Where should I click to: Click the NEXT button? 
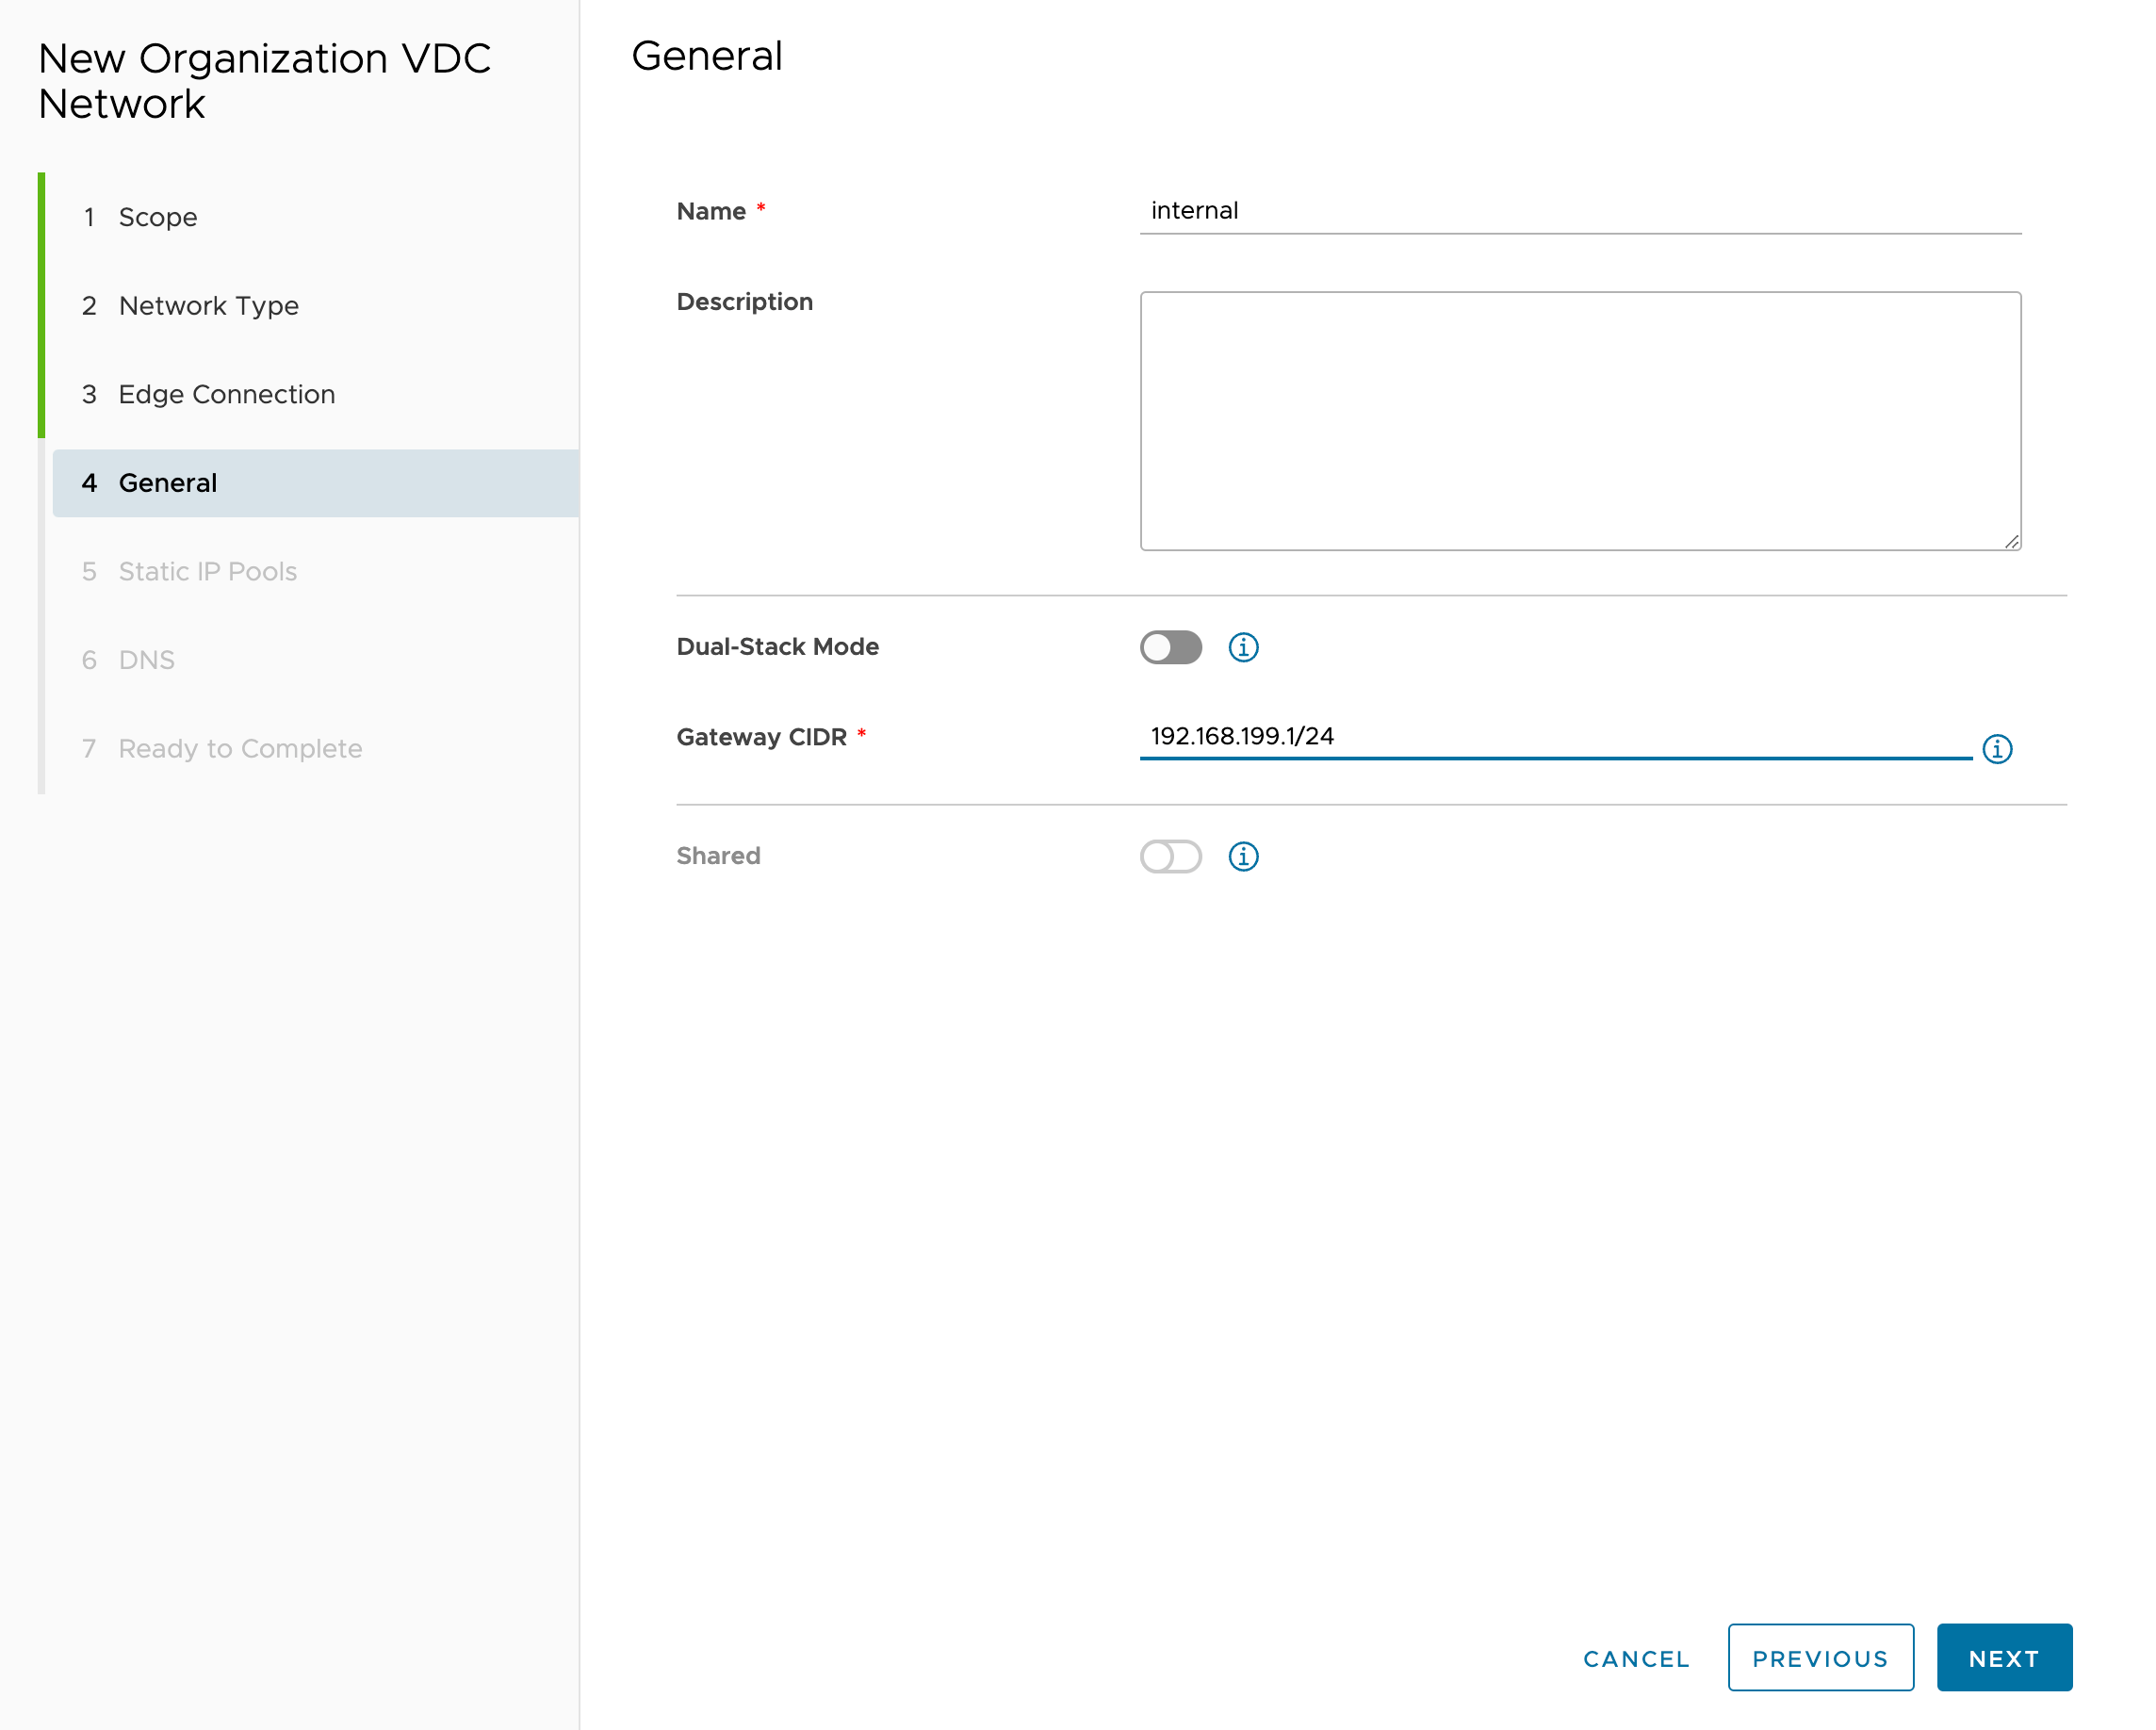pyautogui.click(x=2004, y=1657)
